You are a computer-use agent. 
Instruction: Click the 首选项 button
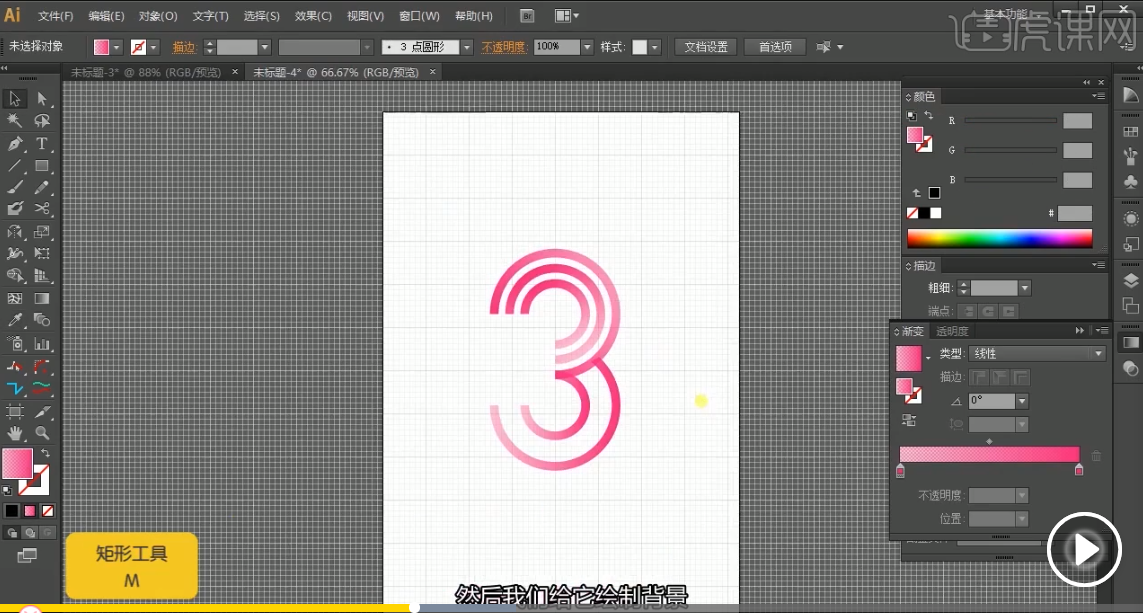tap(775, 47)
